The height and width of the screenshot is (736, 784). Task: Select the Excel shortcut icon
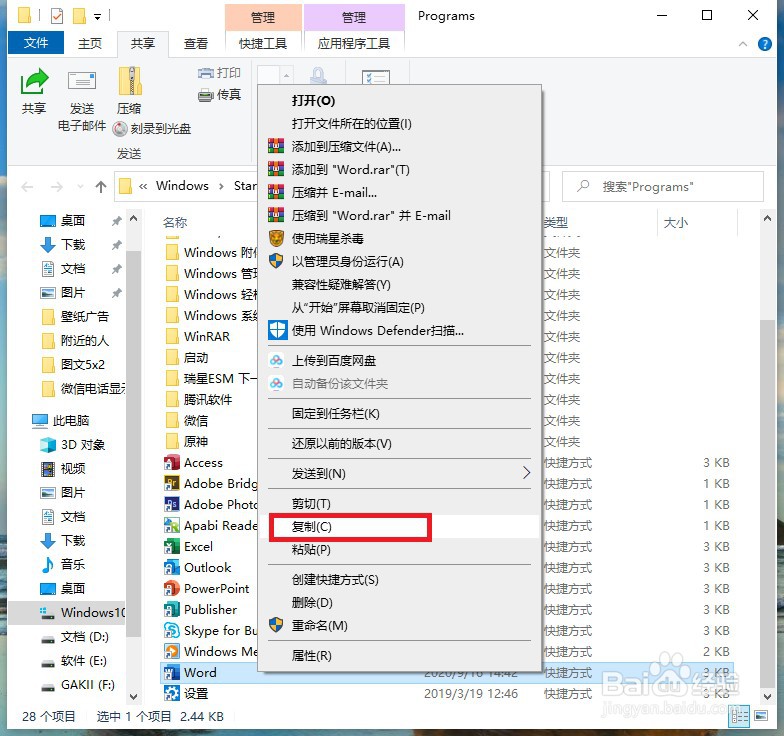click(172, 546)
